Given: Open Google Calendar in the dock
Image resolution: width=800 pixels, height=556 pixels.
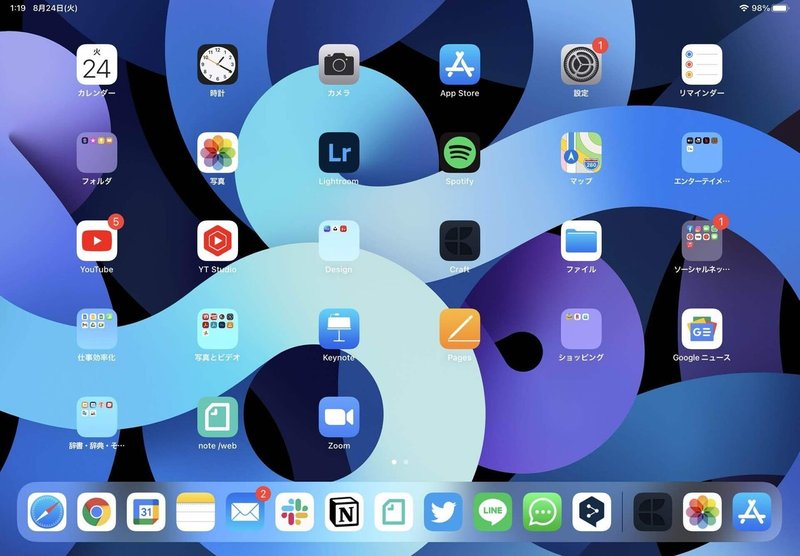Looking at the screenshot, I should click(x=146, y=512).
